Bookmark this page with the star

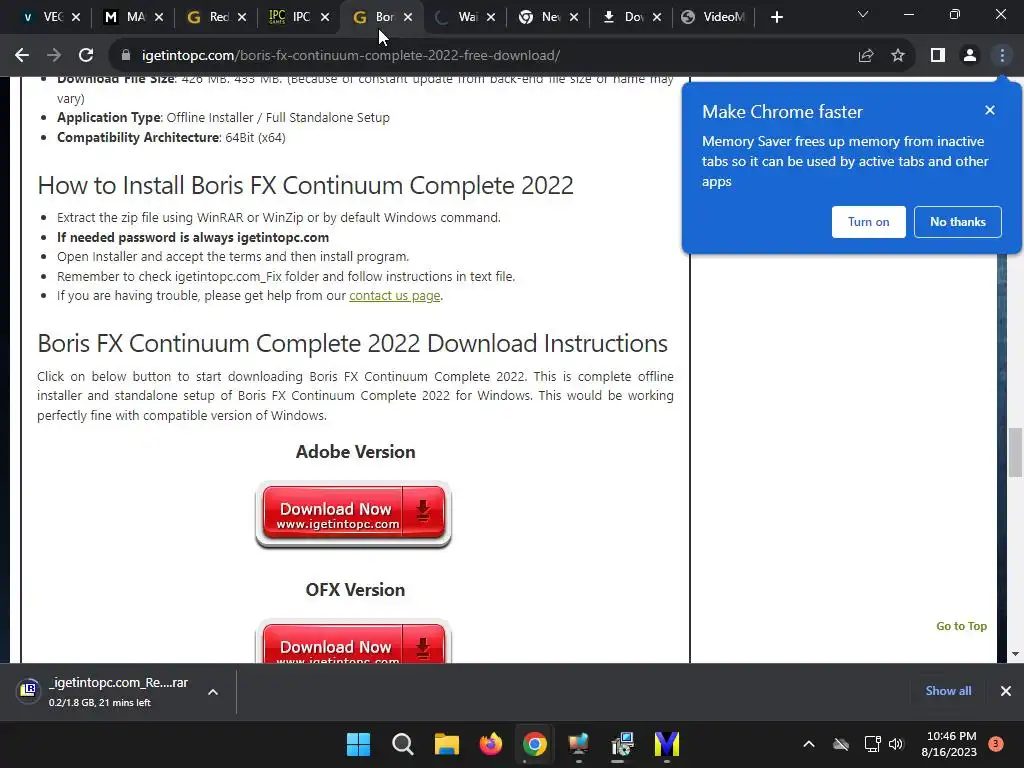coord(898,56)
